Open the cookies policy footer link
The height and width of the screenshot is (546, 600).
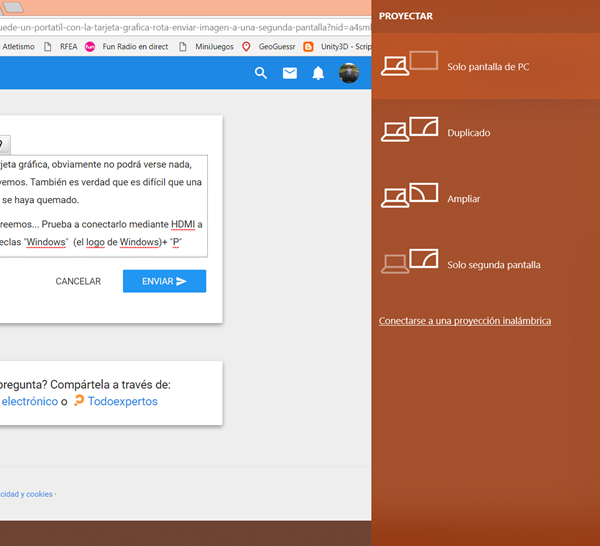click(x=26, y=494)
